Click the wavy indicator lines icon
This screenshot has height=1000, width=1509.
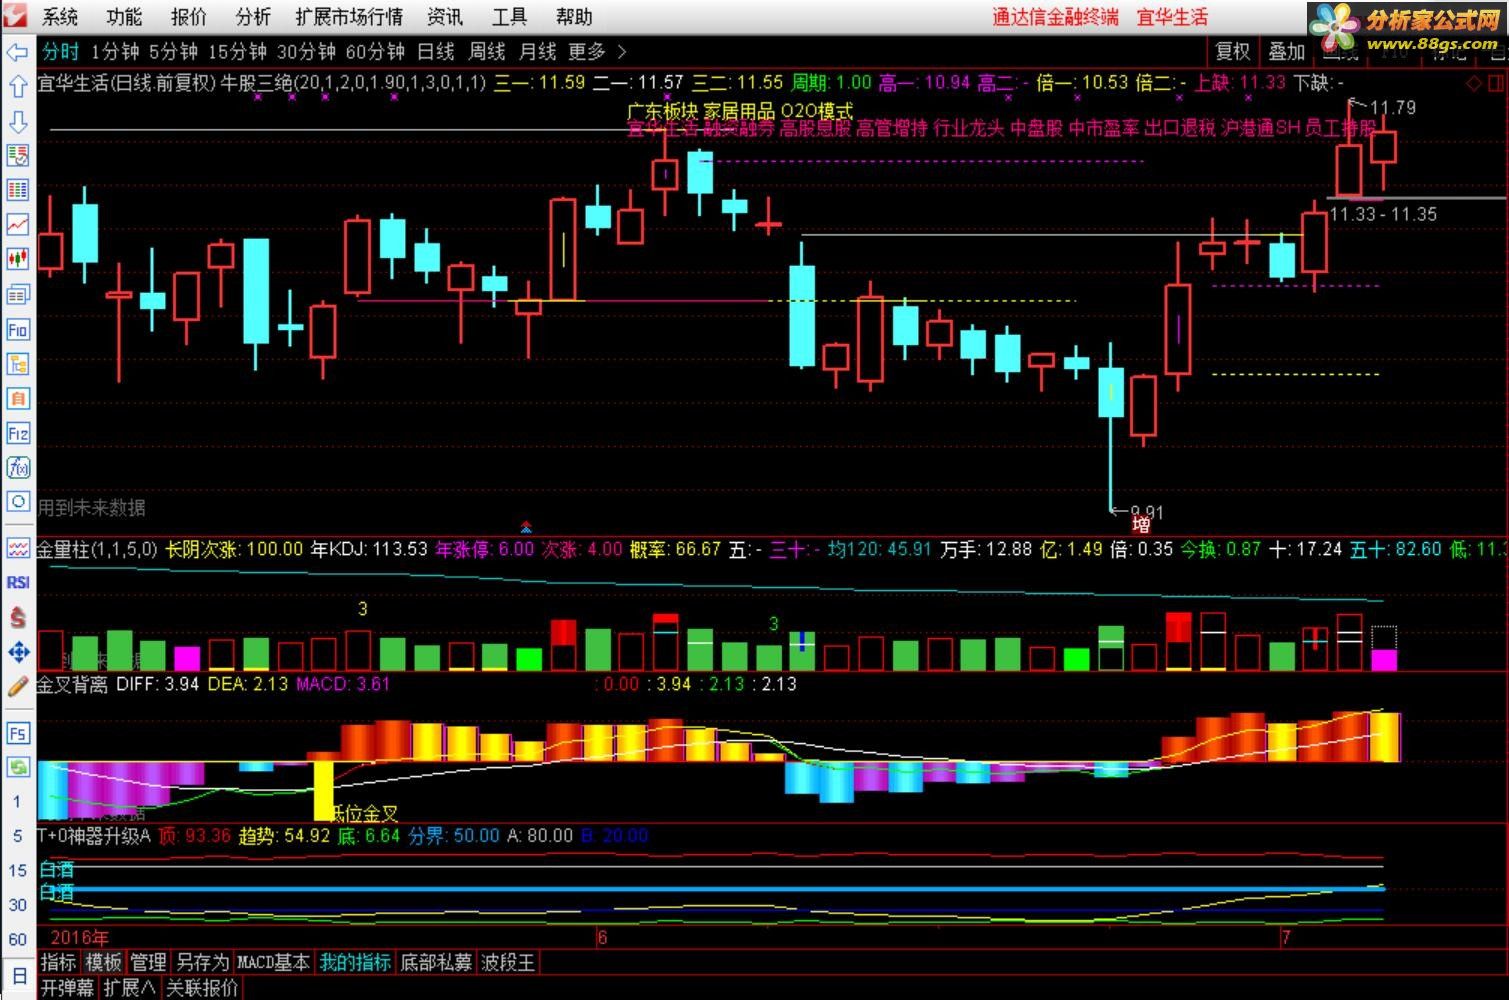click(x=17, y=548)
